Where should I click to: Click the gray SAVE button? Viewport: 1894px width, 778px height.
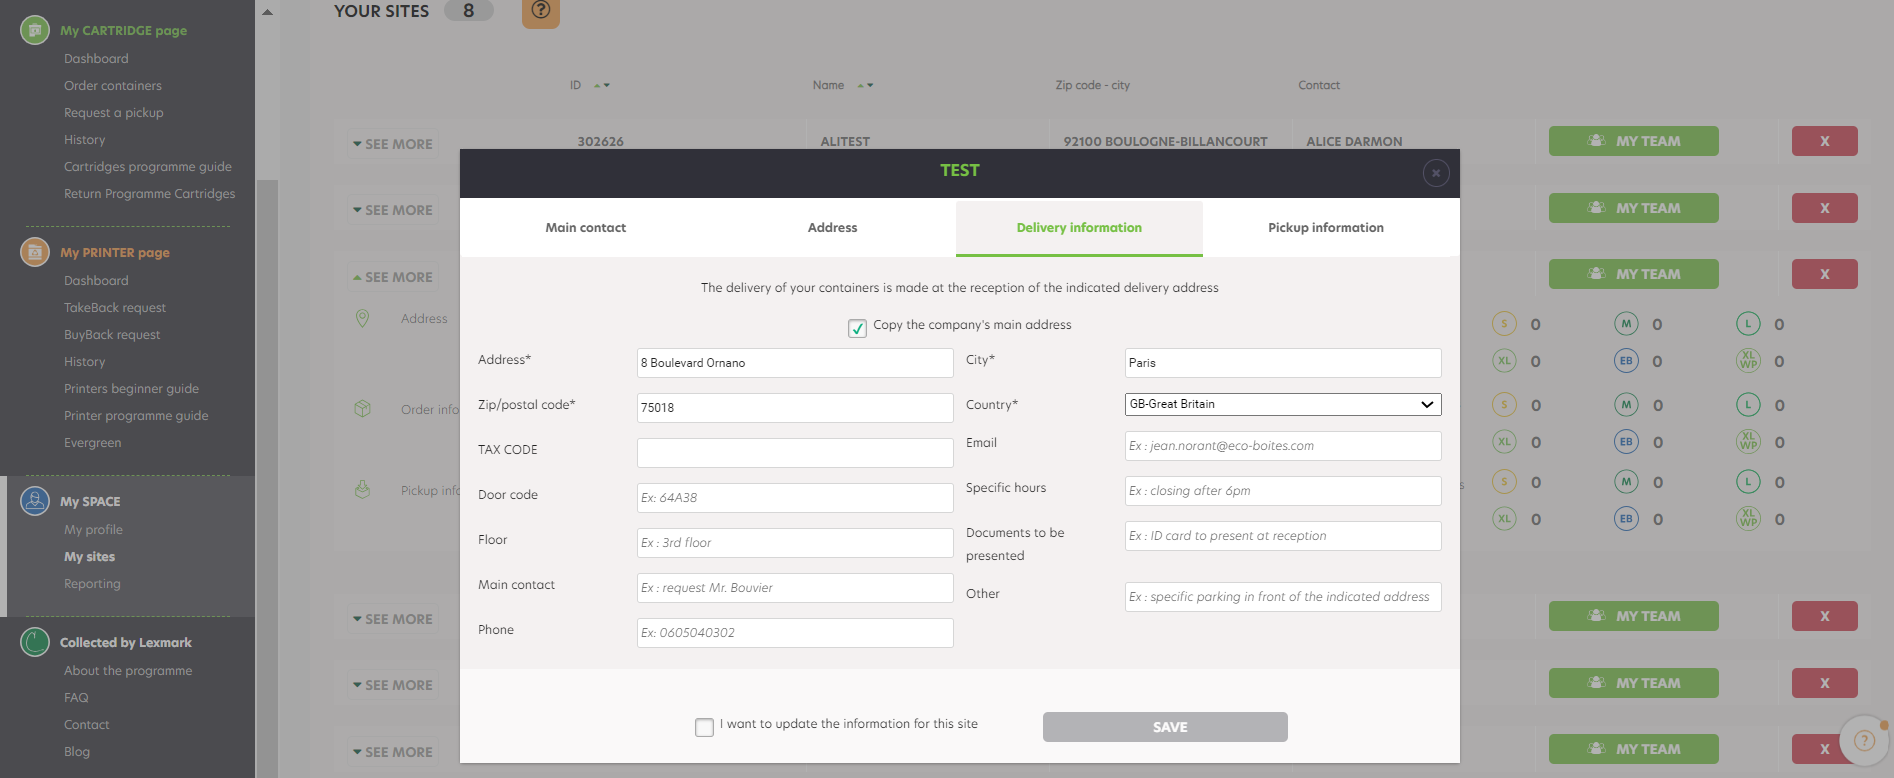(1165, 727)
